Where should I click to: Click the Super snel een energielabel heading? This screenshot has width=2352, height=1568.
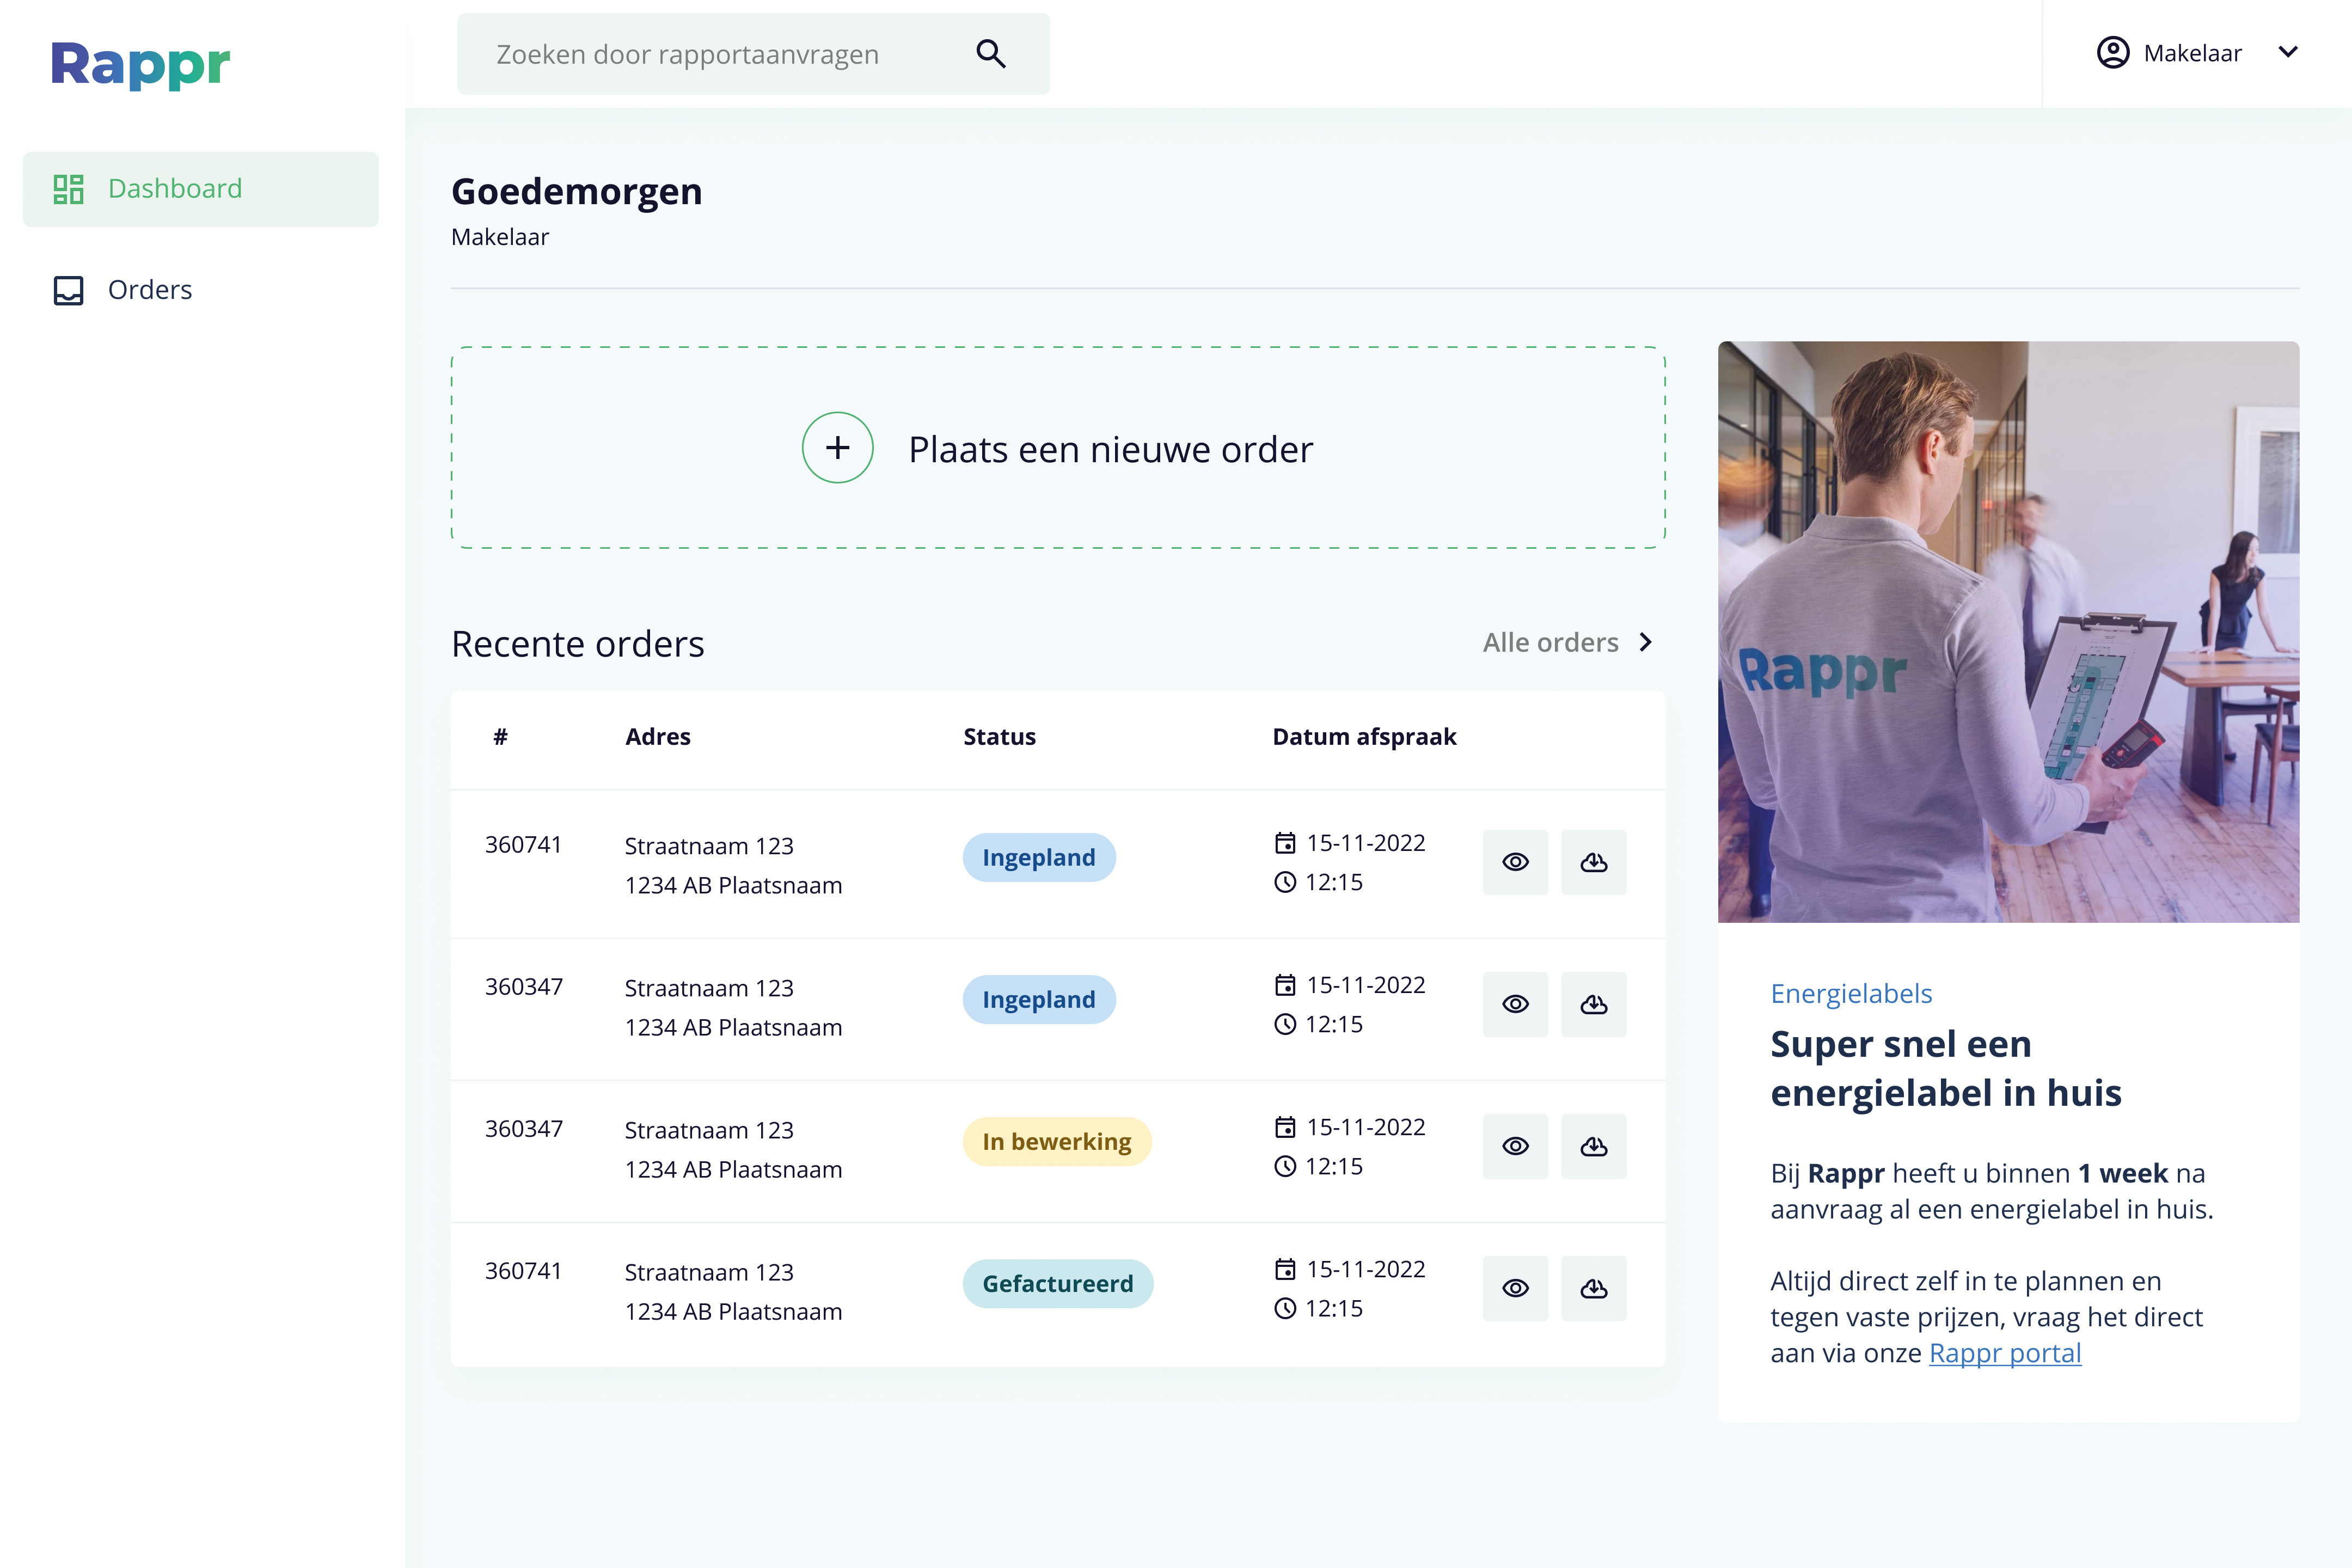point(1945,1068)
